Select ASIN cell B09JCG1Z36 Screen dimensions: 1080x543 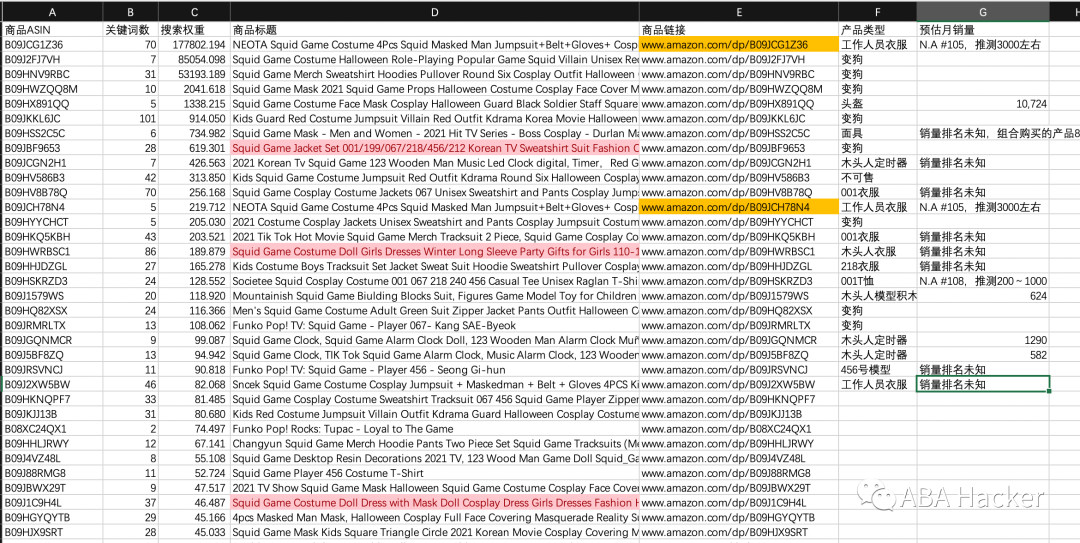point(52,45)
